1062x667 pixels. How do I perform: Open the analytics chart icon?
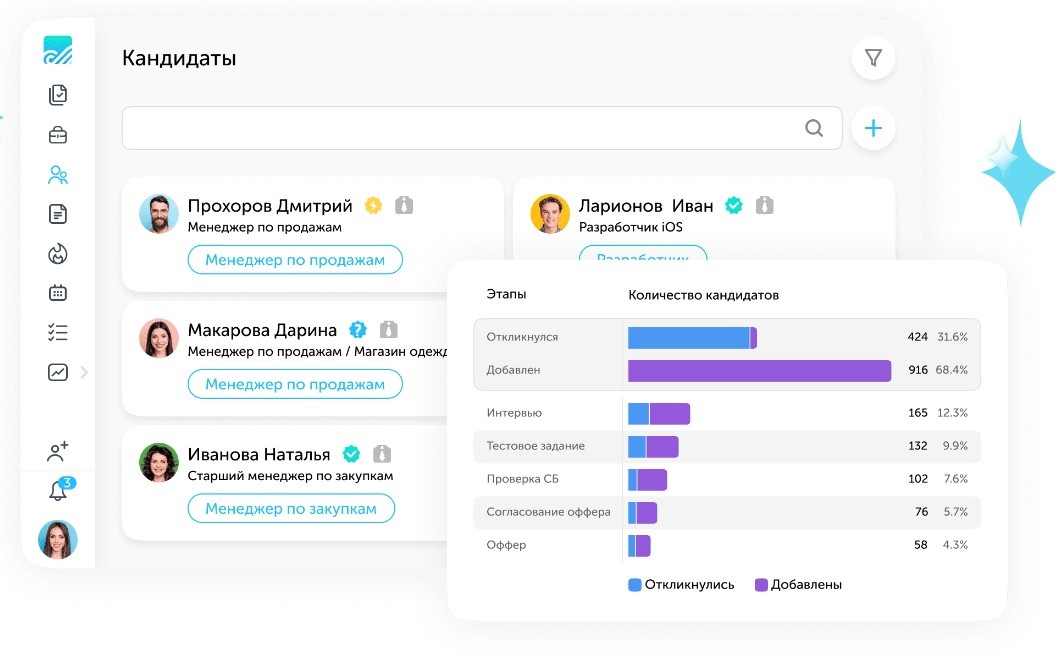(x=57, y=371)
